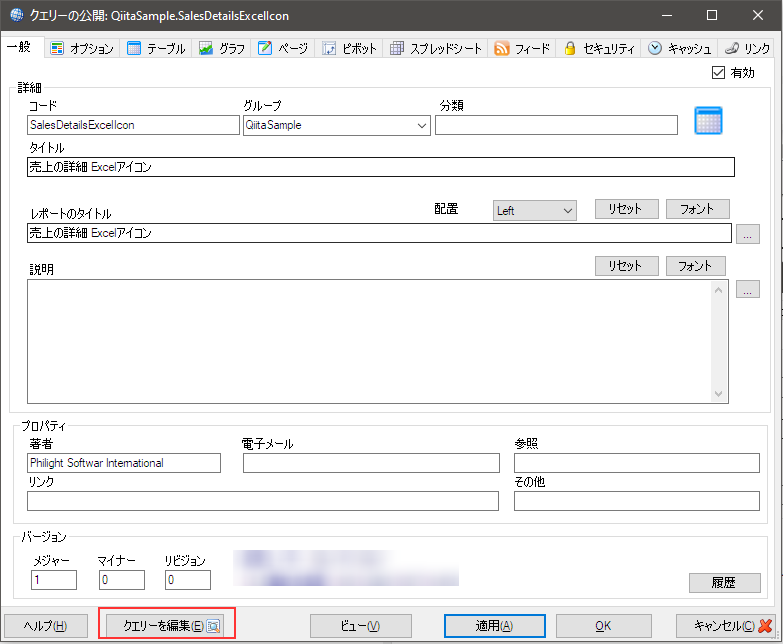Click the ビュー(V) button
The height and width of the screenshot is (644, 783).
click(x=361, y=626)
